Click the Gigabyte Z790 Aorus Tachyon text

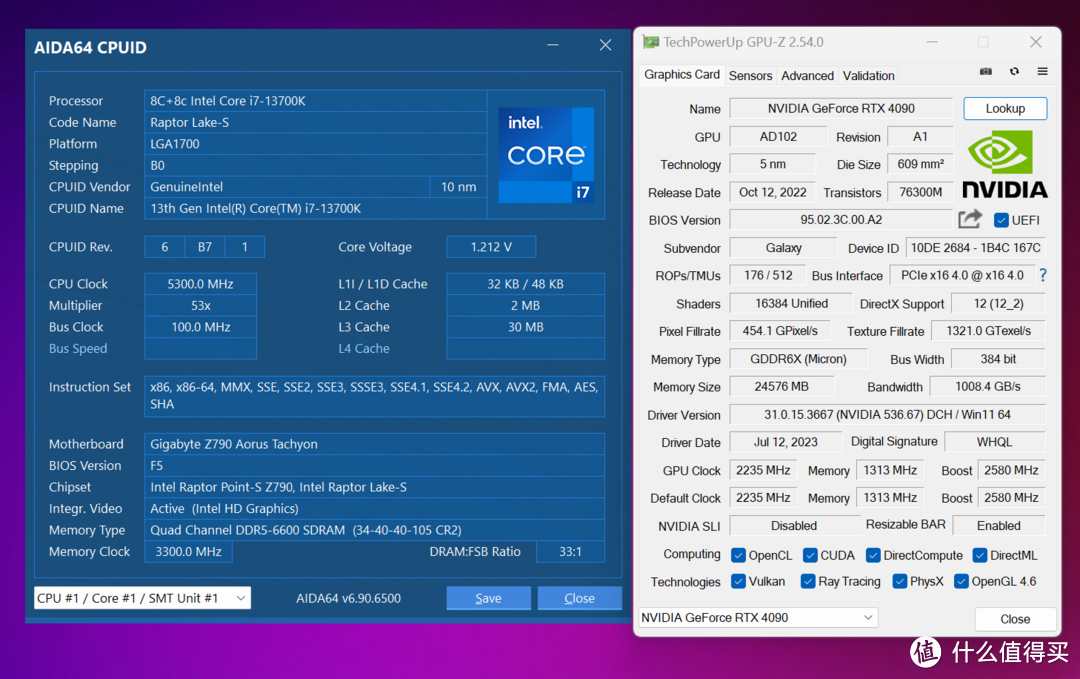[234, 444]
